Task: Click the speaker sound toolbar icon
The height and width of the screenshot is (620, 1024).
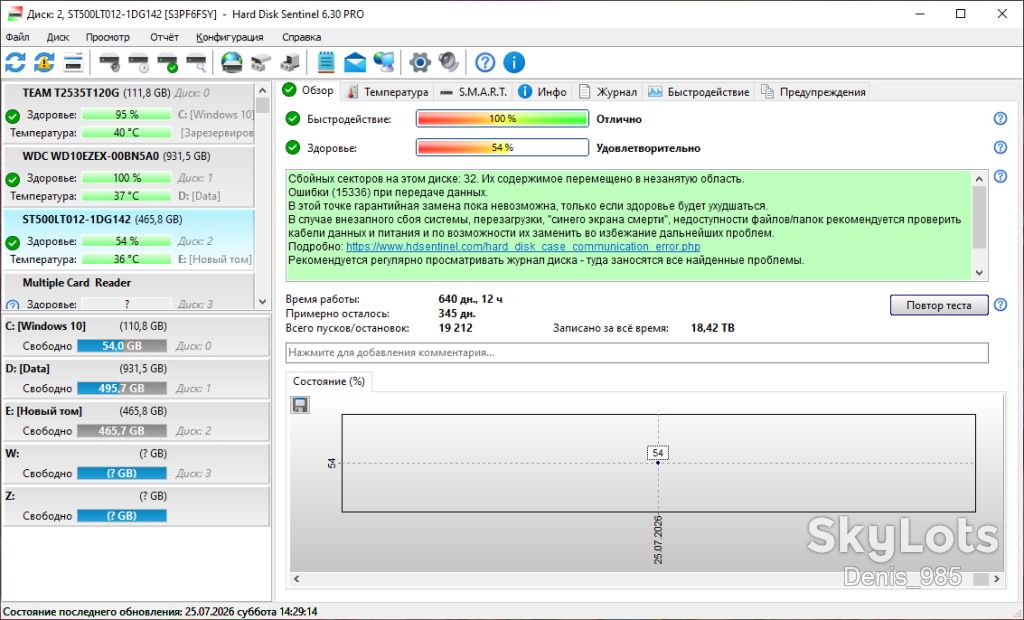Action: [x=449, y=63]
